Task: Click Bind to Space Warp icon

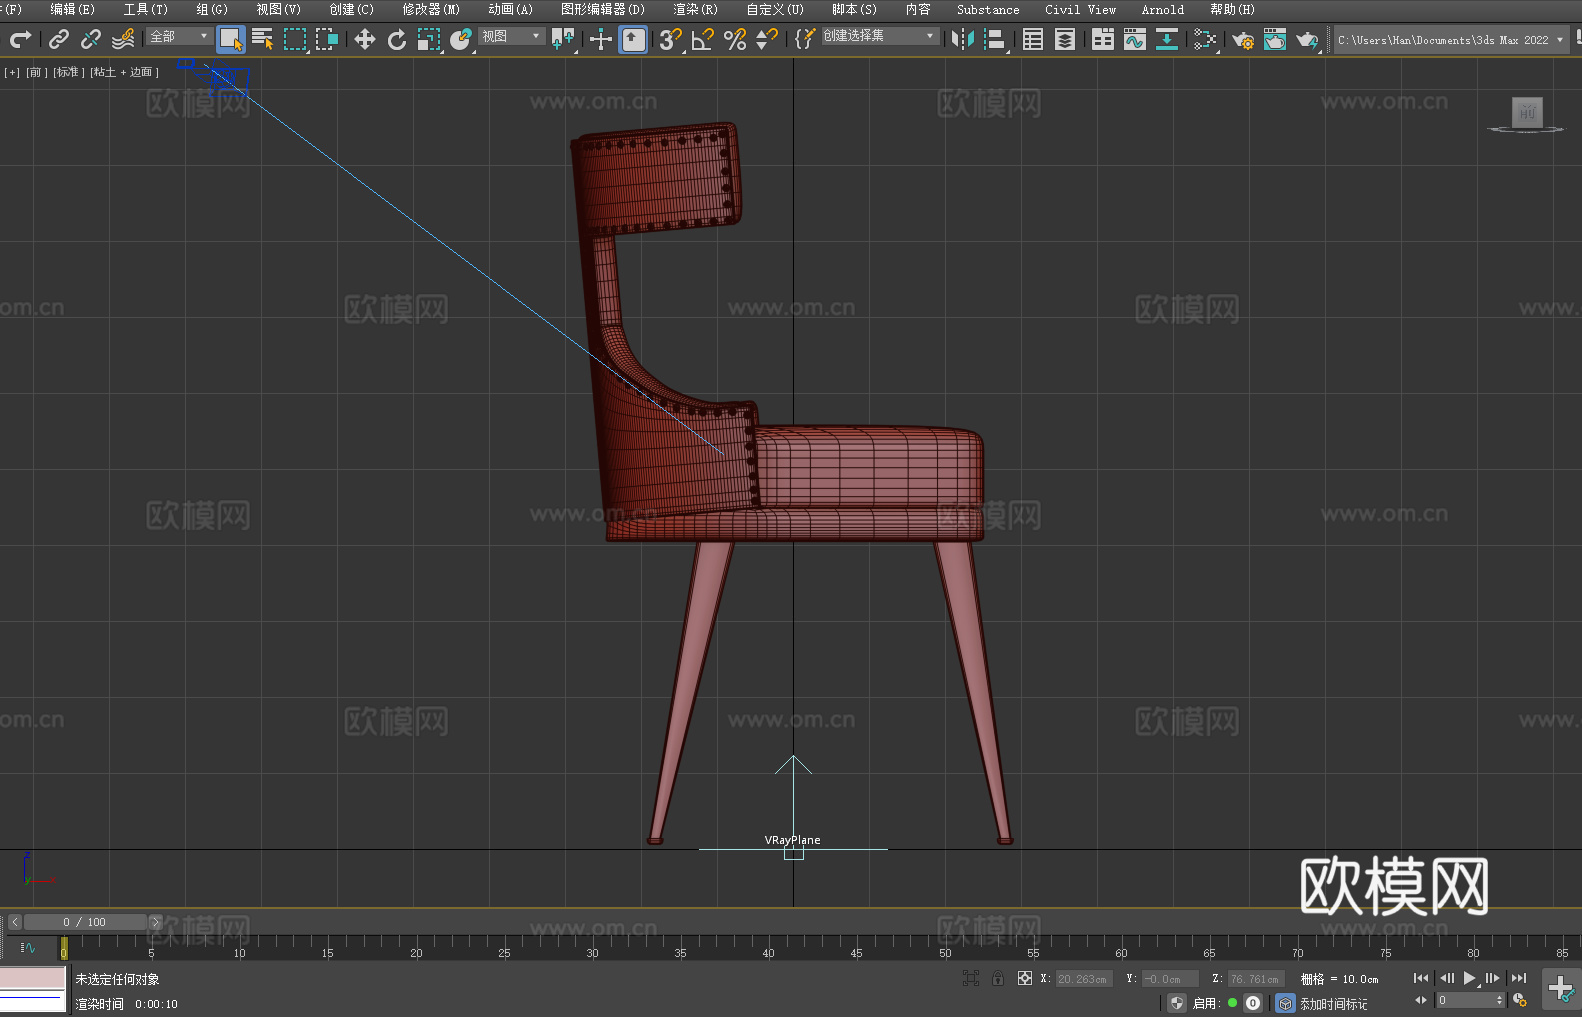Action: click(x=123, y=39)
